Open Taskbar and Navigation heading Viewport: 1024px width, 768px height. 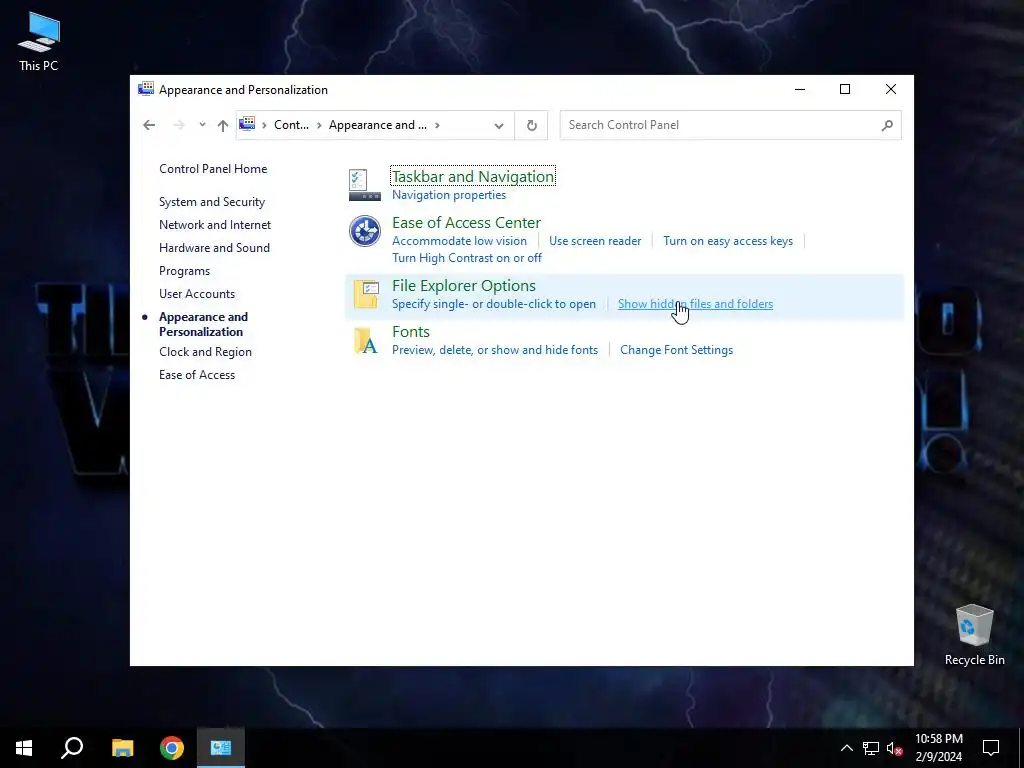473,176
